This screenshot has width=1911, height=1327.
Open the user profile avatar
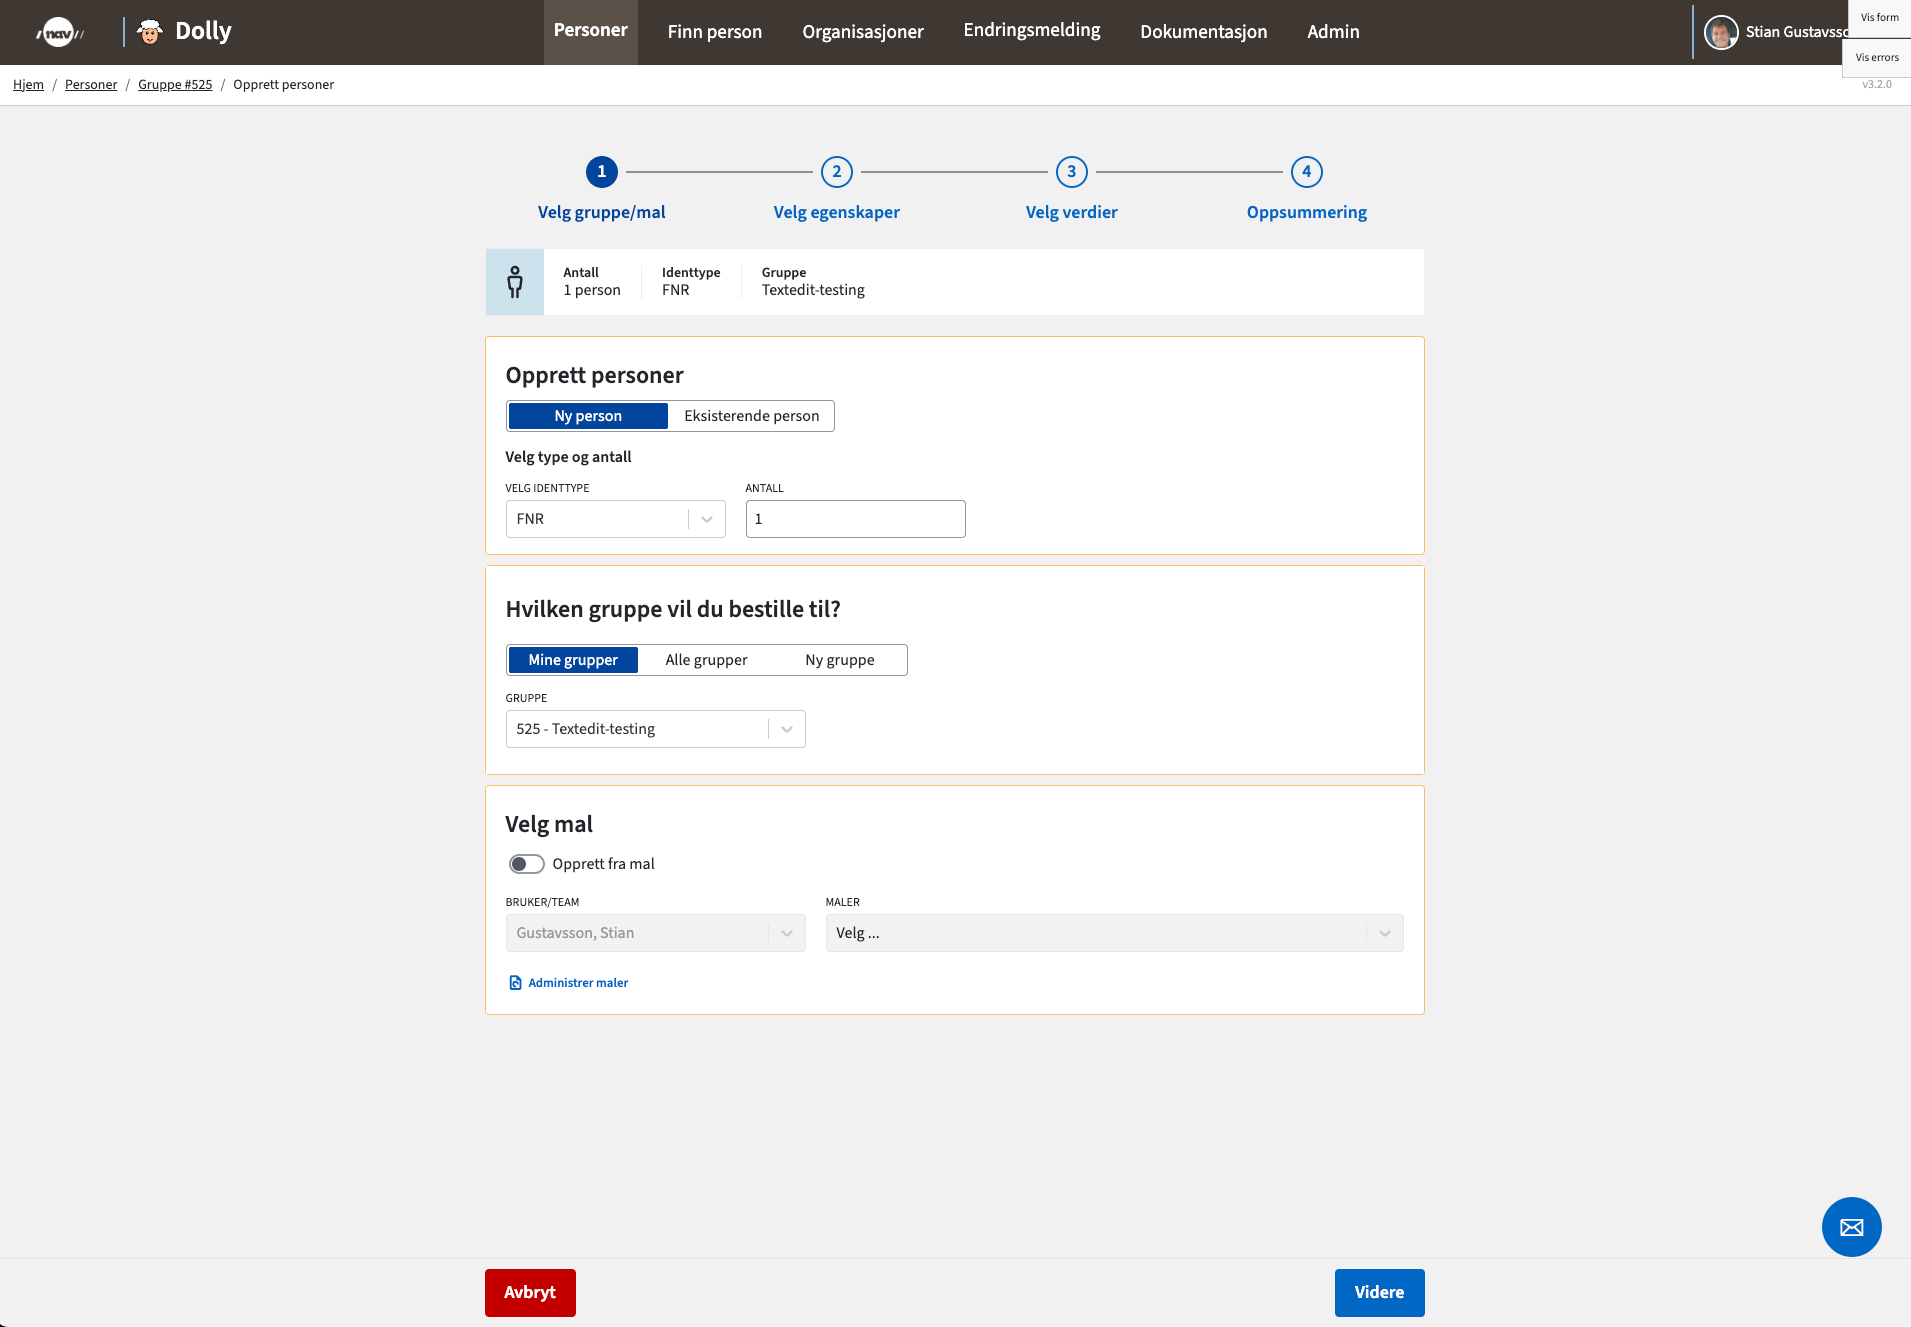(1720, 32)
